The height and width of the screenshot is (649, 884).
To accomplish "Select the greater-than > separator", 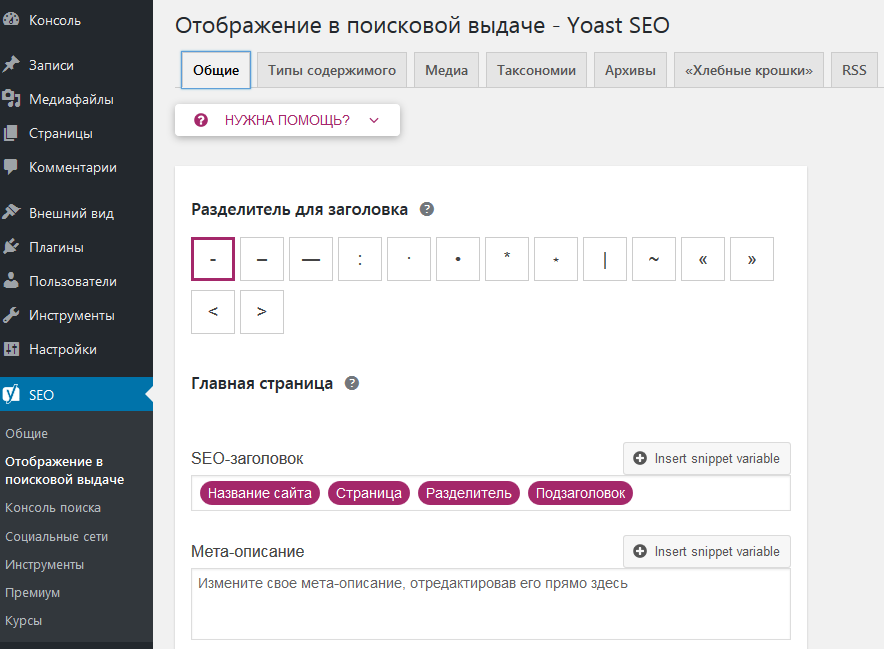I will pos(262,312).
